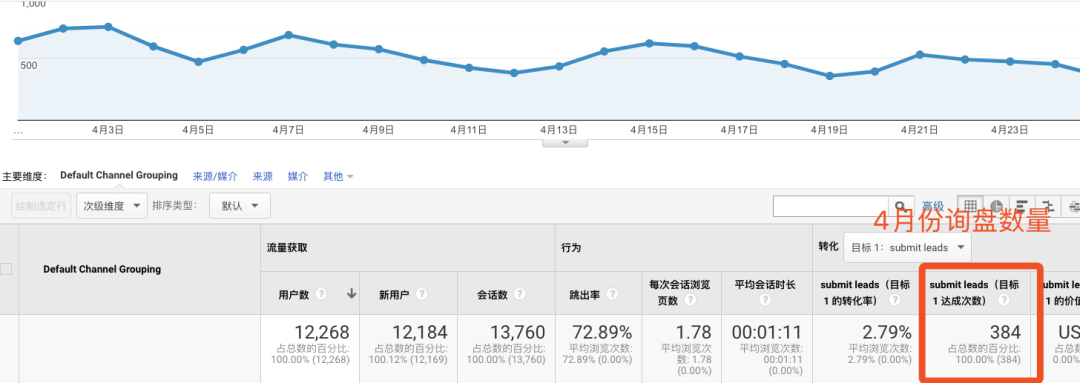Image resolution: width=1080 pixels, height=383 pixels.
Task: Switch to the pie chart percentage view
Action: click(996, 206)
